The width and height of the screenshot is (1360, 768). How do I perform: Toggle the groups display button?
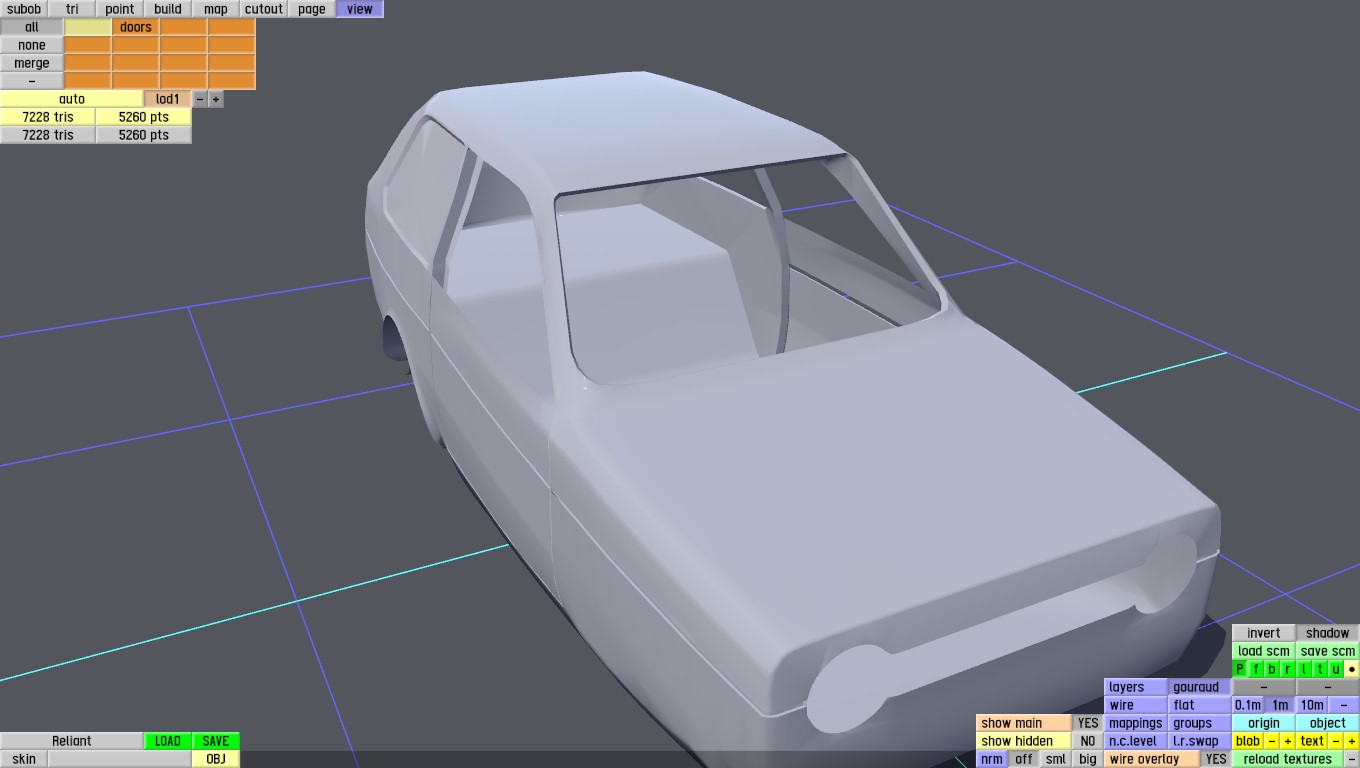click(1200, 723)
